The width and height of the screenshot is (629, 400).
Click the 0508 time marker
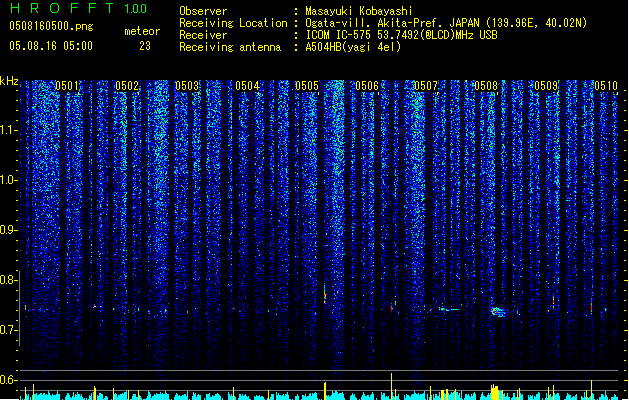click(x=486, y=86)
